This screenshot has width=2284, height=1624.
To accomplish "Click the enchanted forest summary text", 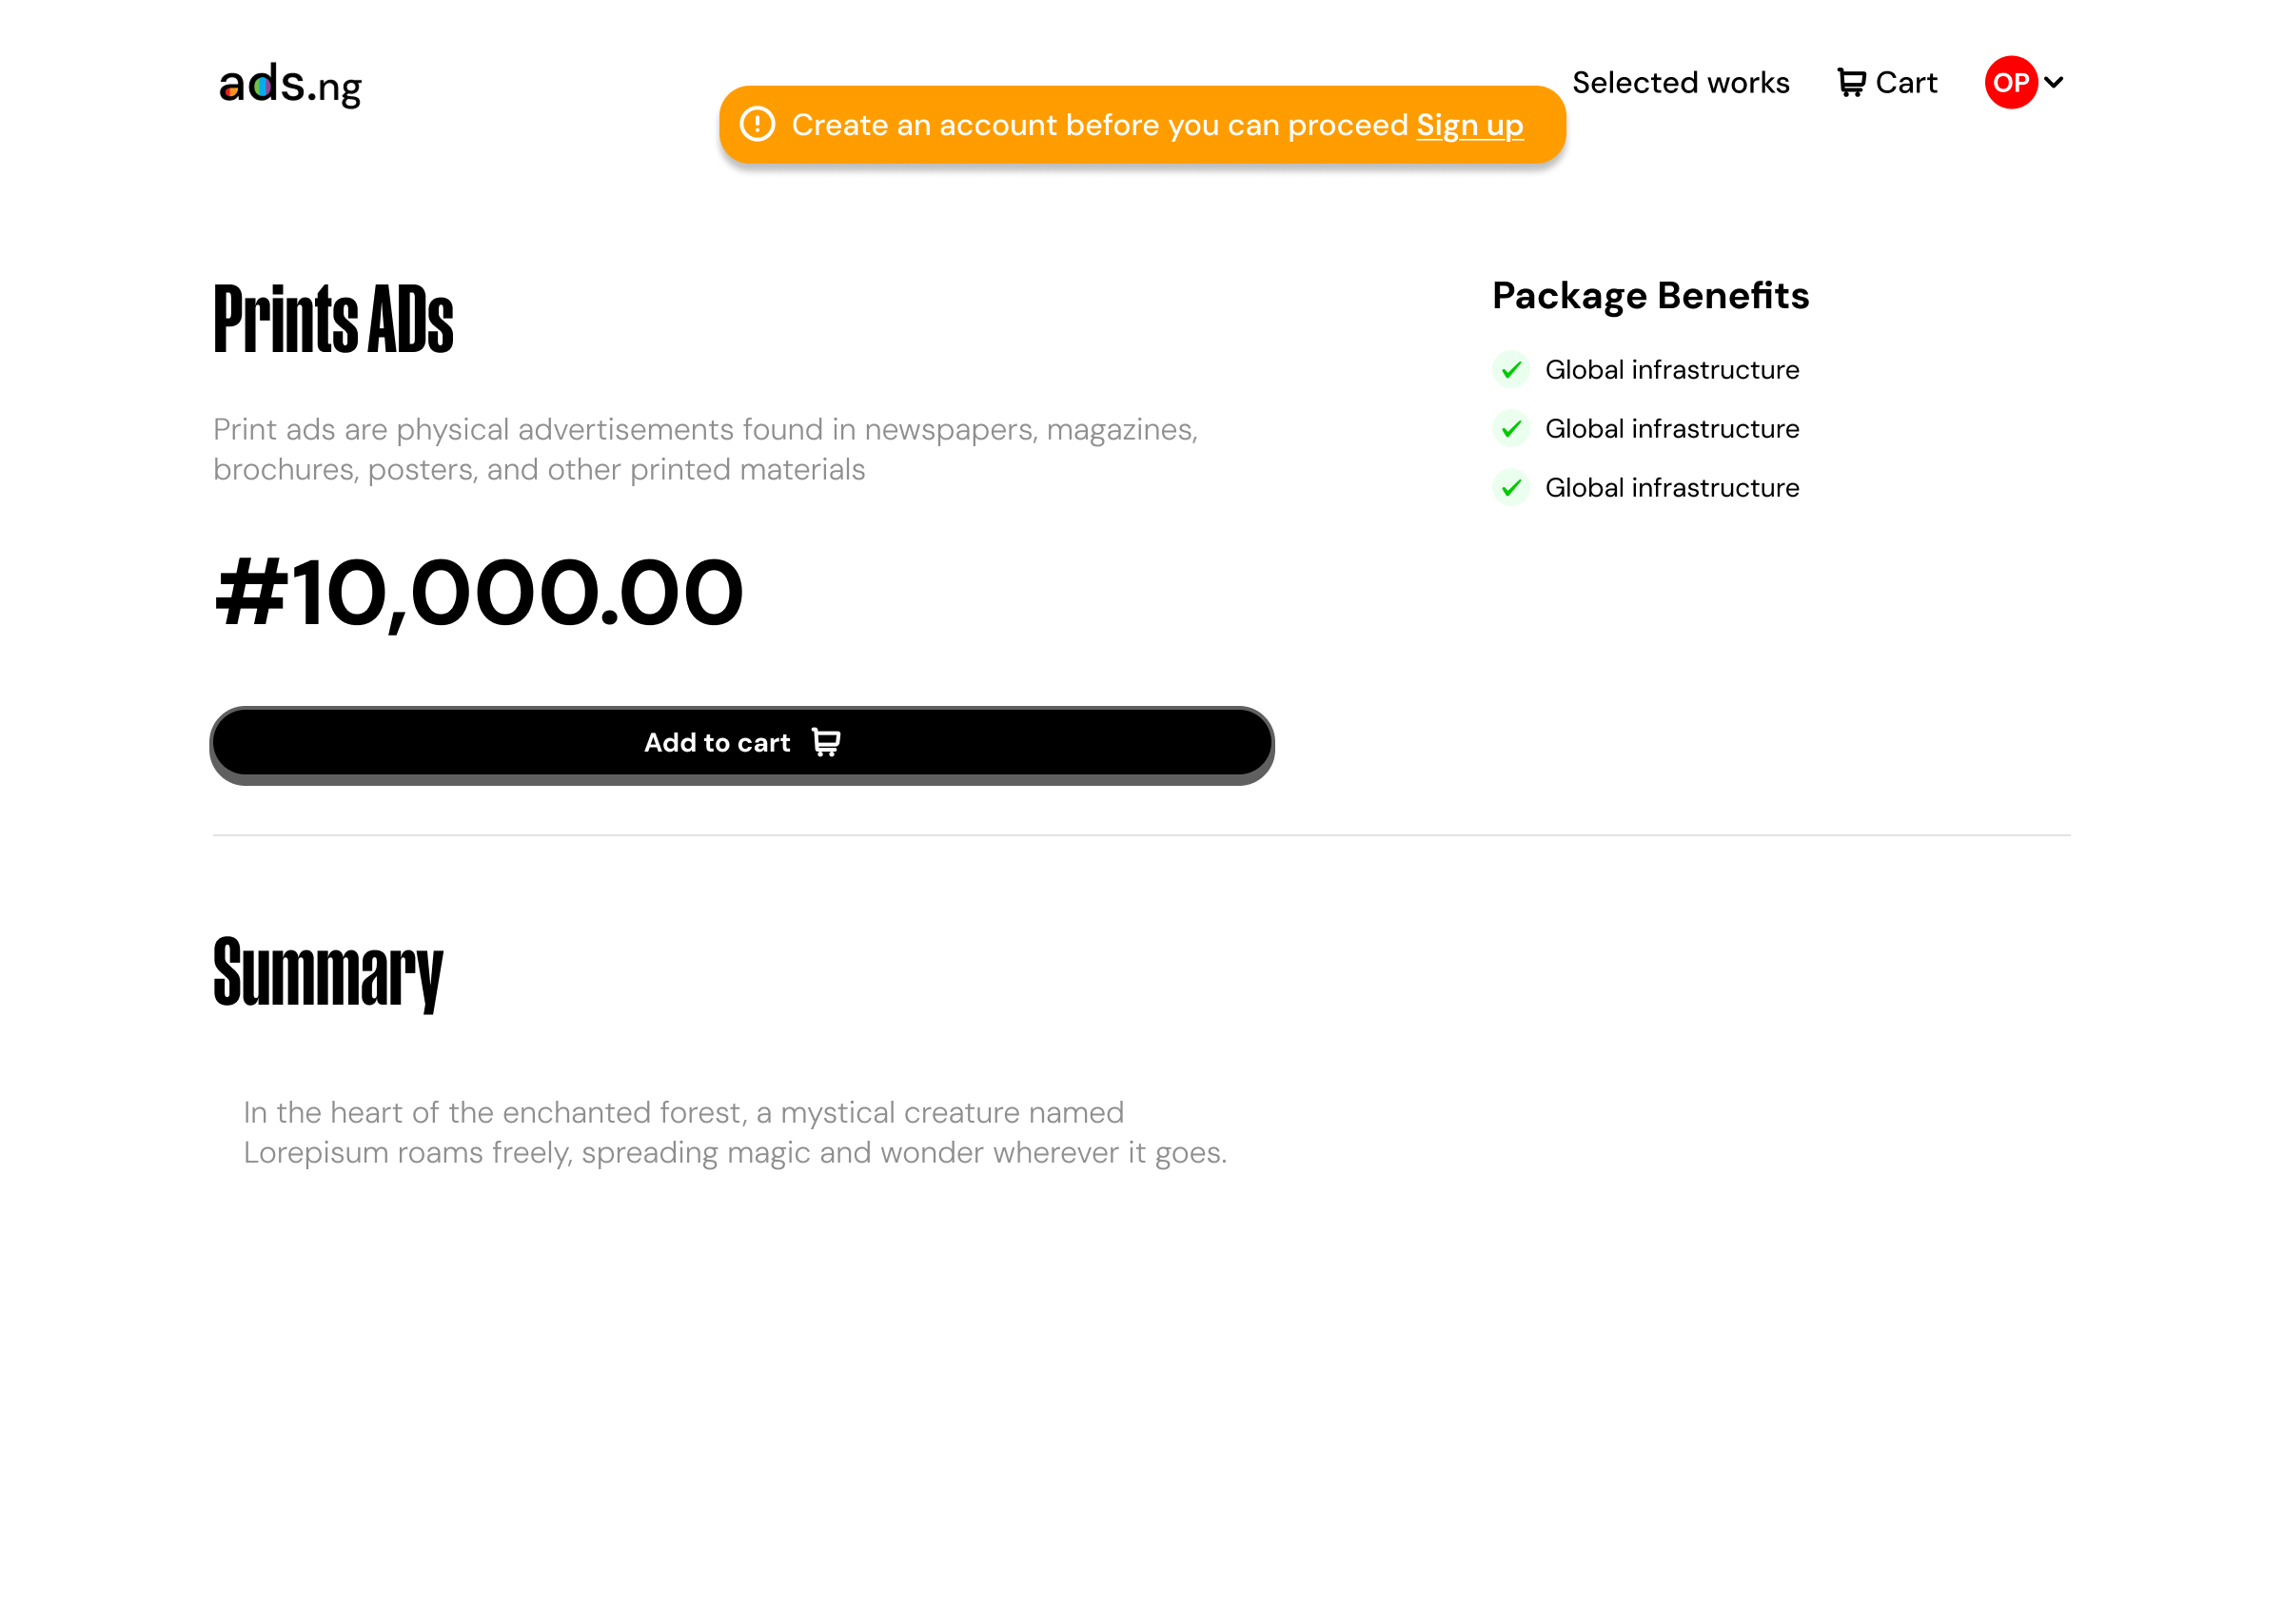I will [x=735, y=1133].
